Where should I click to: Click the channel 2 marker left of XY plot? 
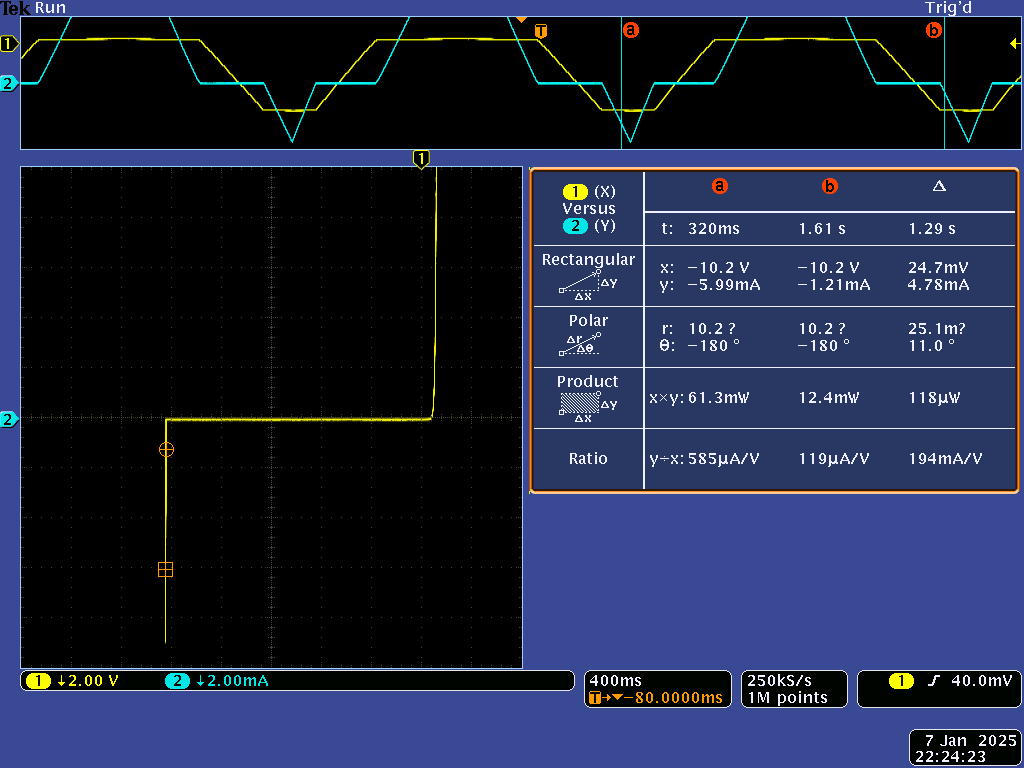[x=9, y=419]
